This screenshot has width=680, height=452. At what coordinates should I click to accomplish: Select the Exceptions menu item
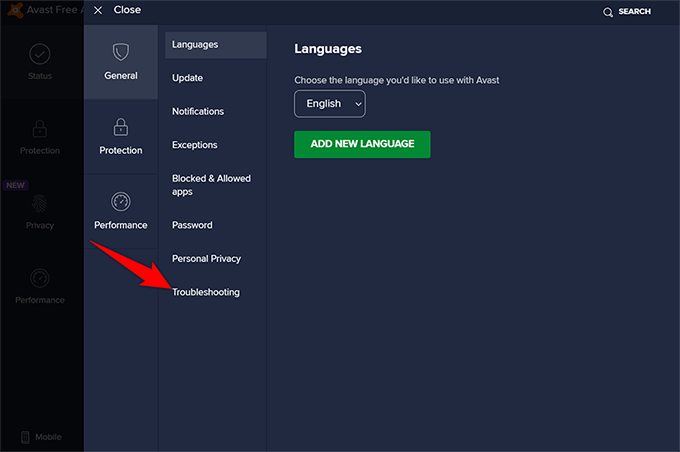click(x=195, y=145)
